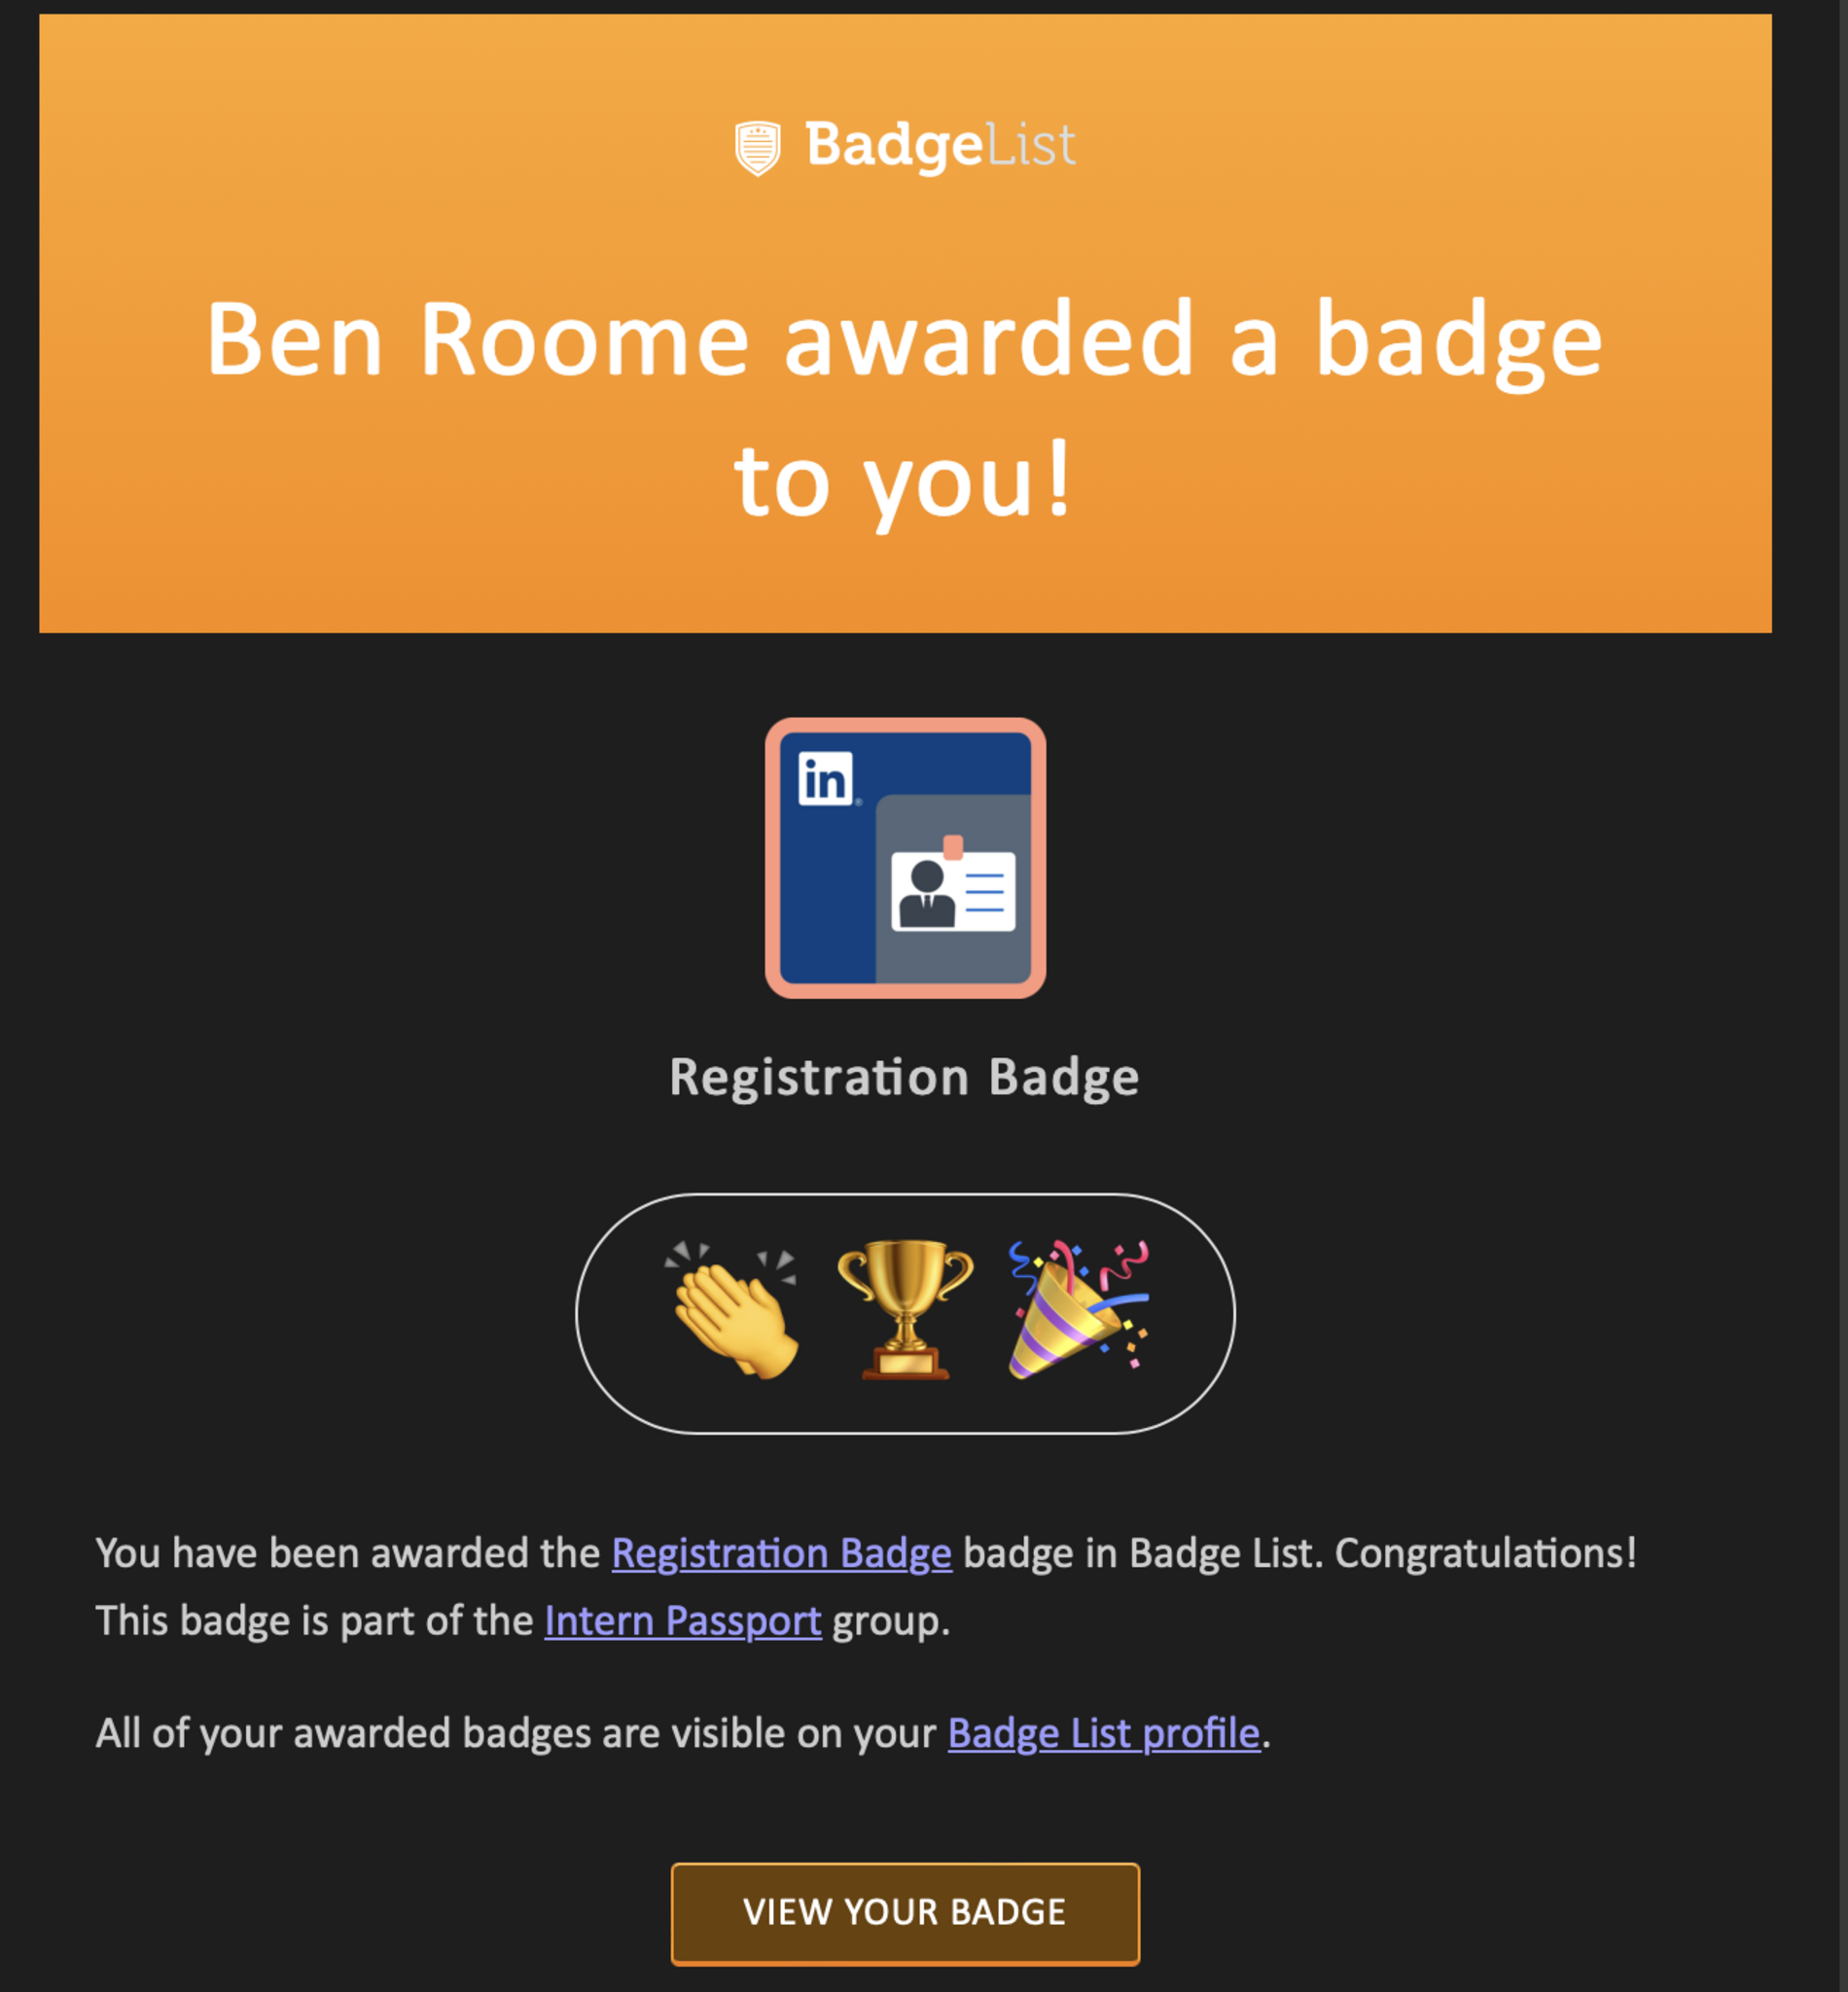Open the Registration Badge hyperlink in message

[x=781, y=1553]
